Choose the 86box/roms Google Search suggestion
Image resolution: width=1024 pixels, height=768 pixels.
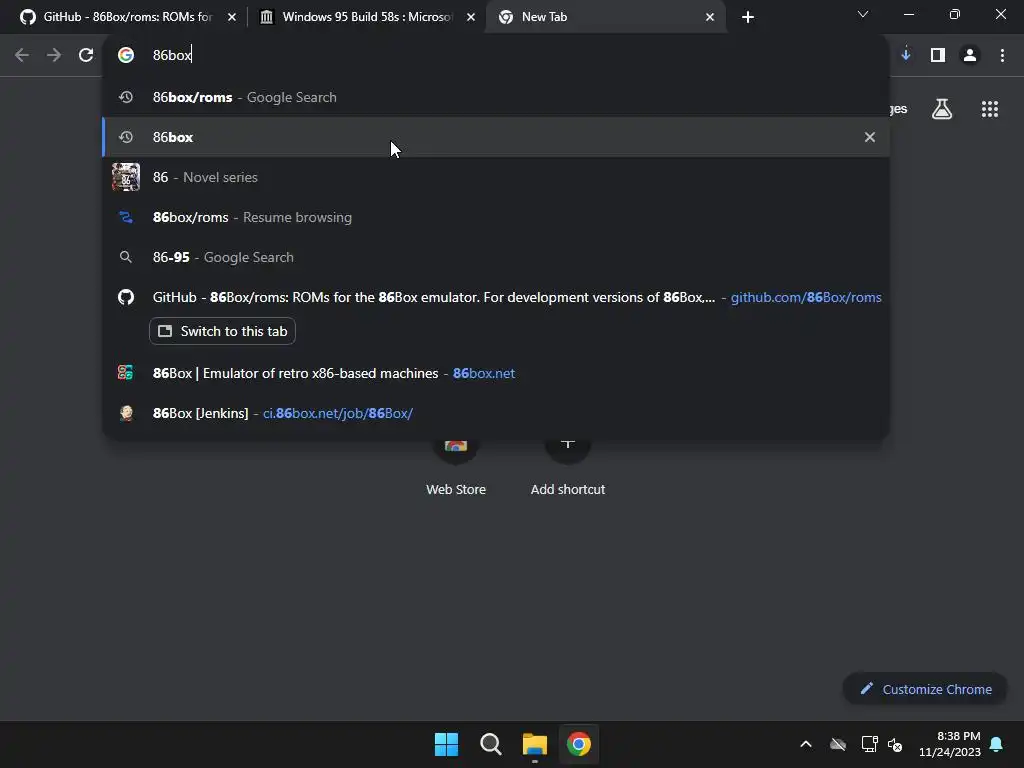496,97
